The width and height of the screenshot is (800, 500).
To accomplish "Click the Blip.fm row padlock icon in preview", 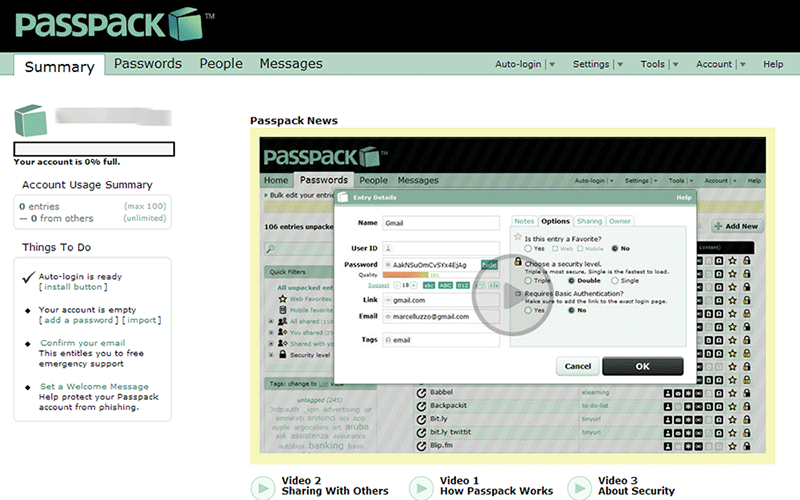I will pos(746,446).
